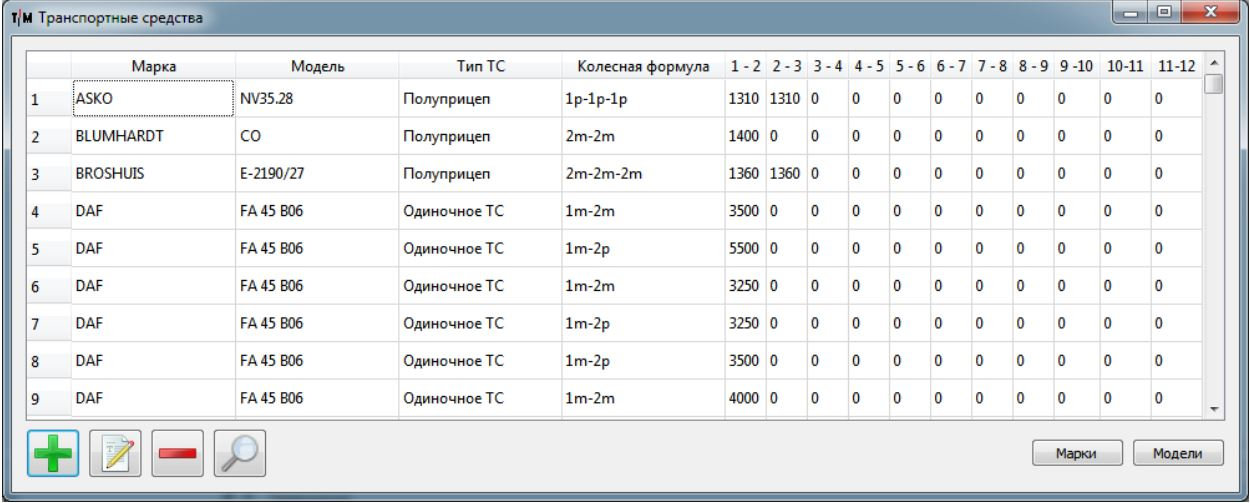Click 1m-2p in row 8
1250x503 pixels.
point(643,361)
